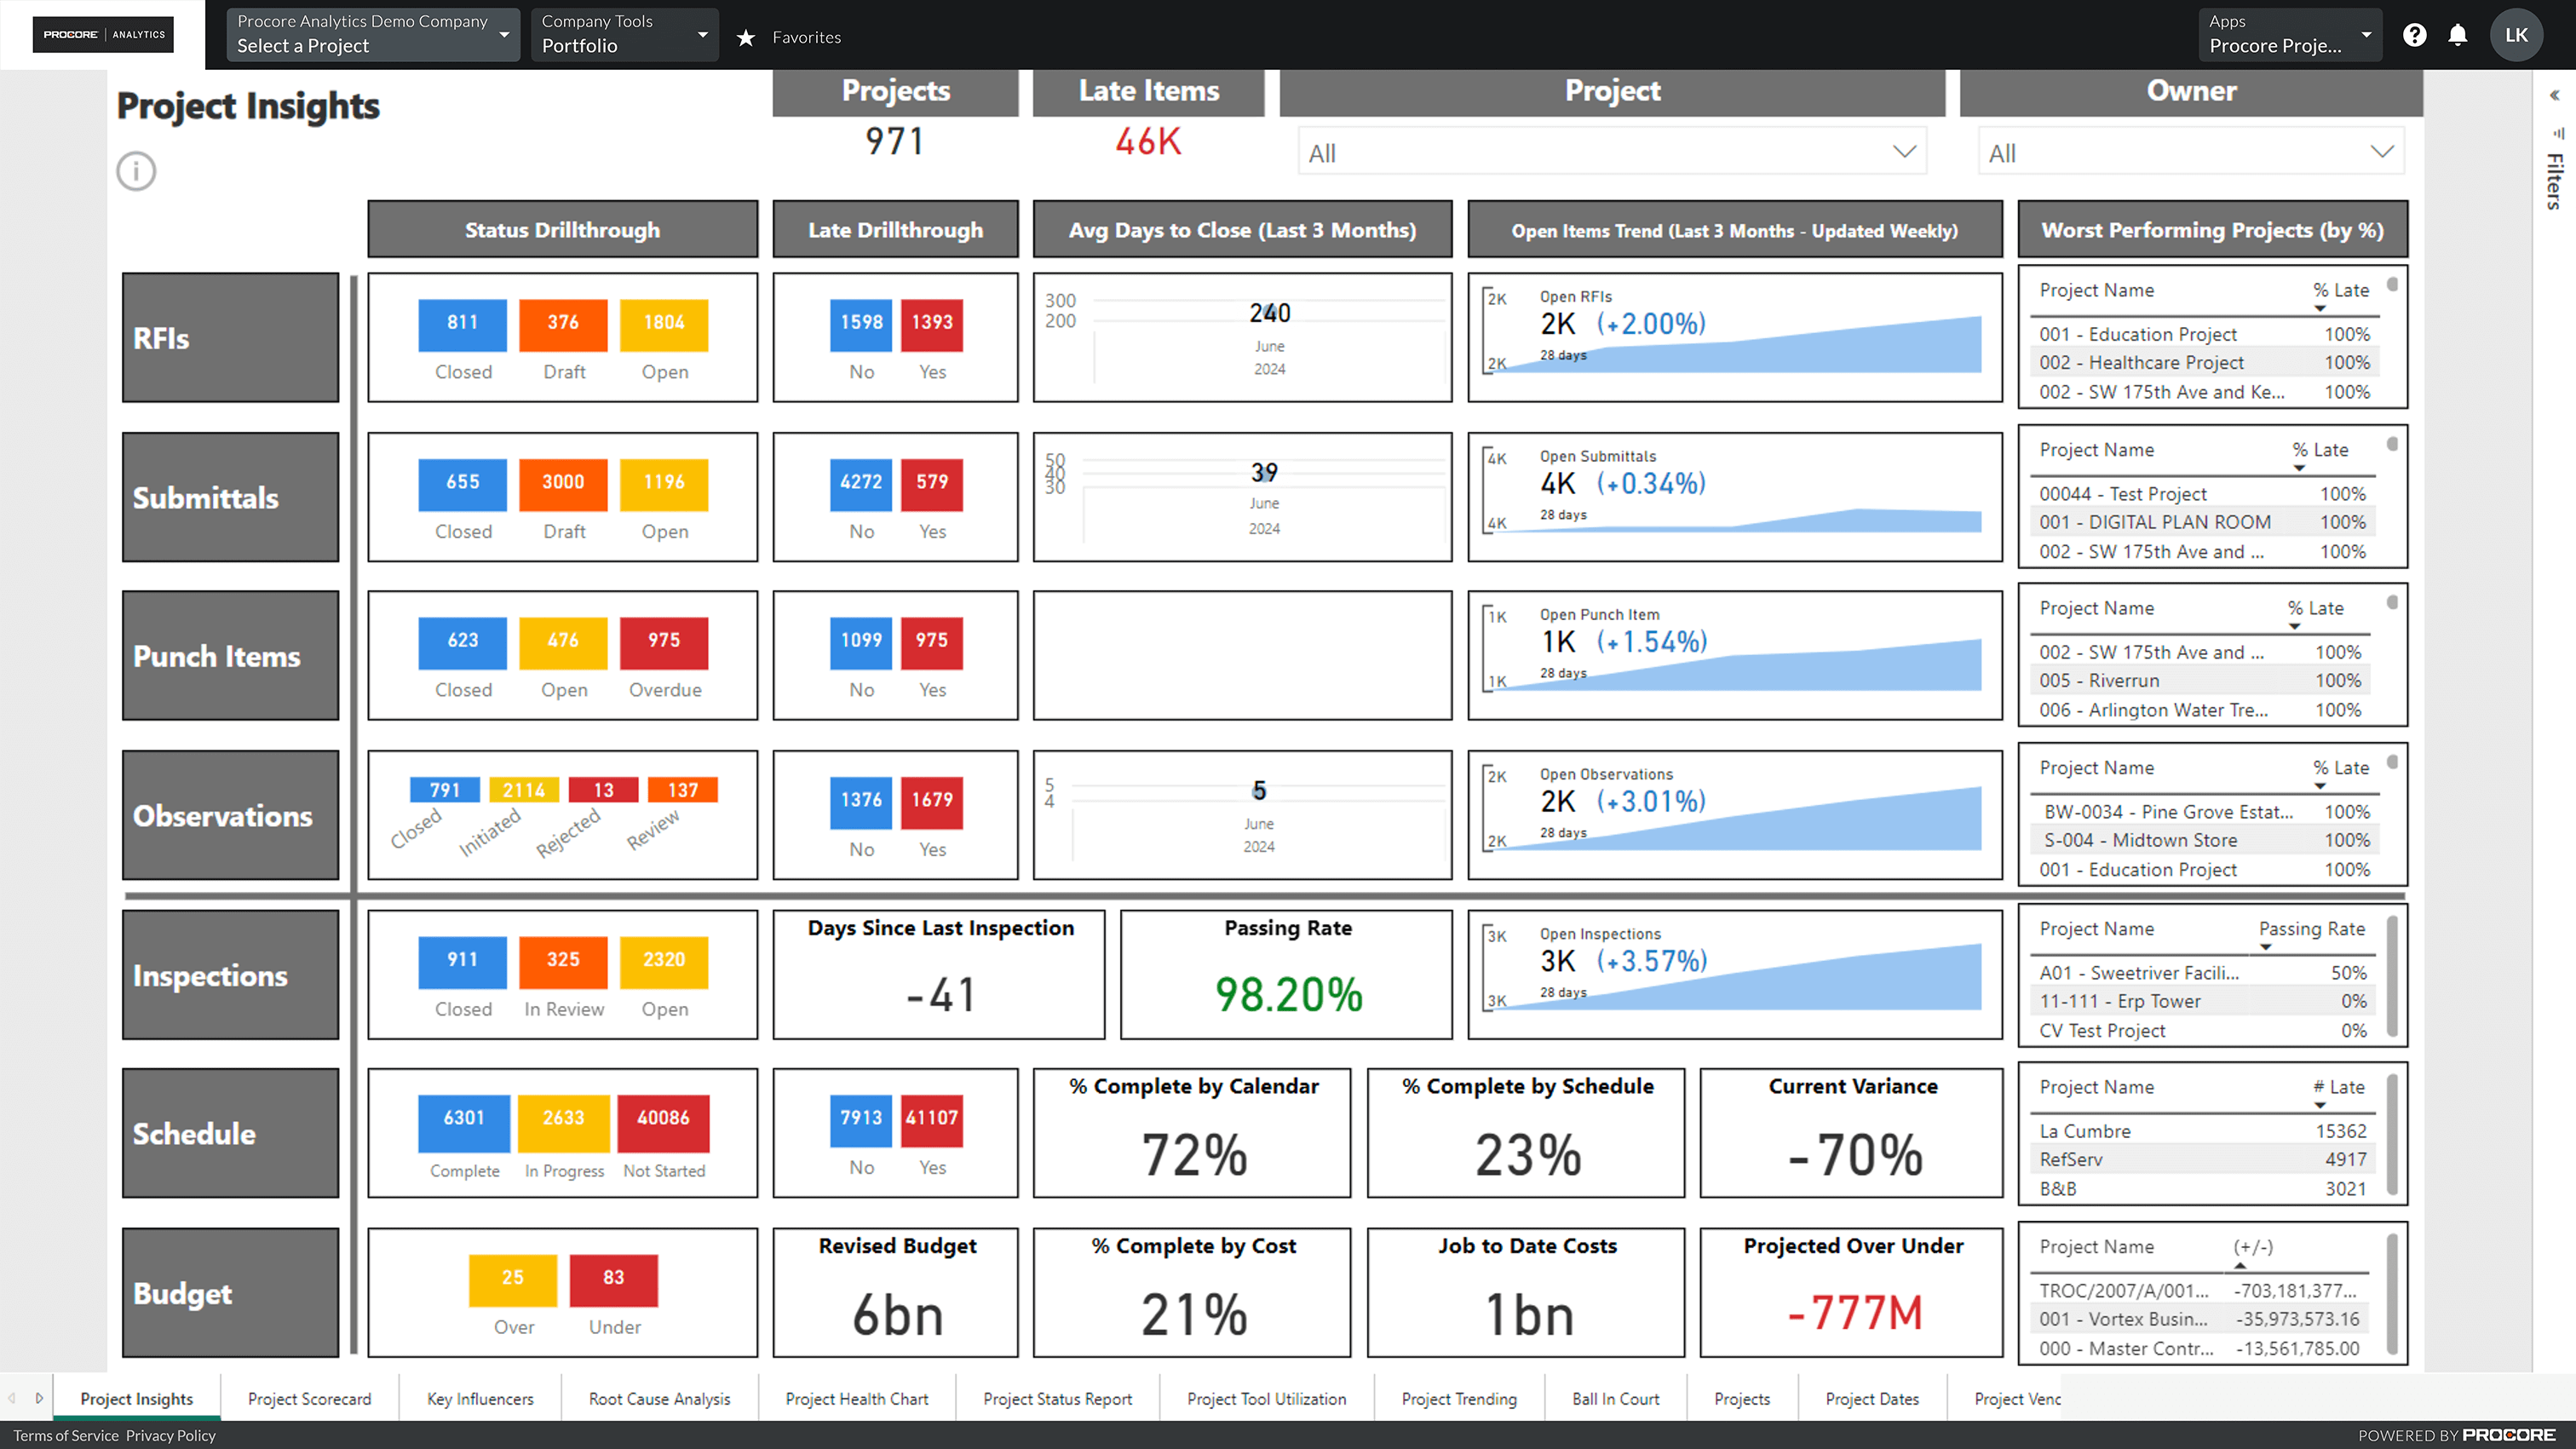Viewport: 2576px width, 1449px height.
Task: Open the notifications bell
Action: click(x=2458, y=35)
